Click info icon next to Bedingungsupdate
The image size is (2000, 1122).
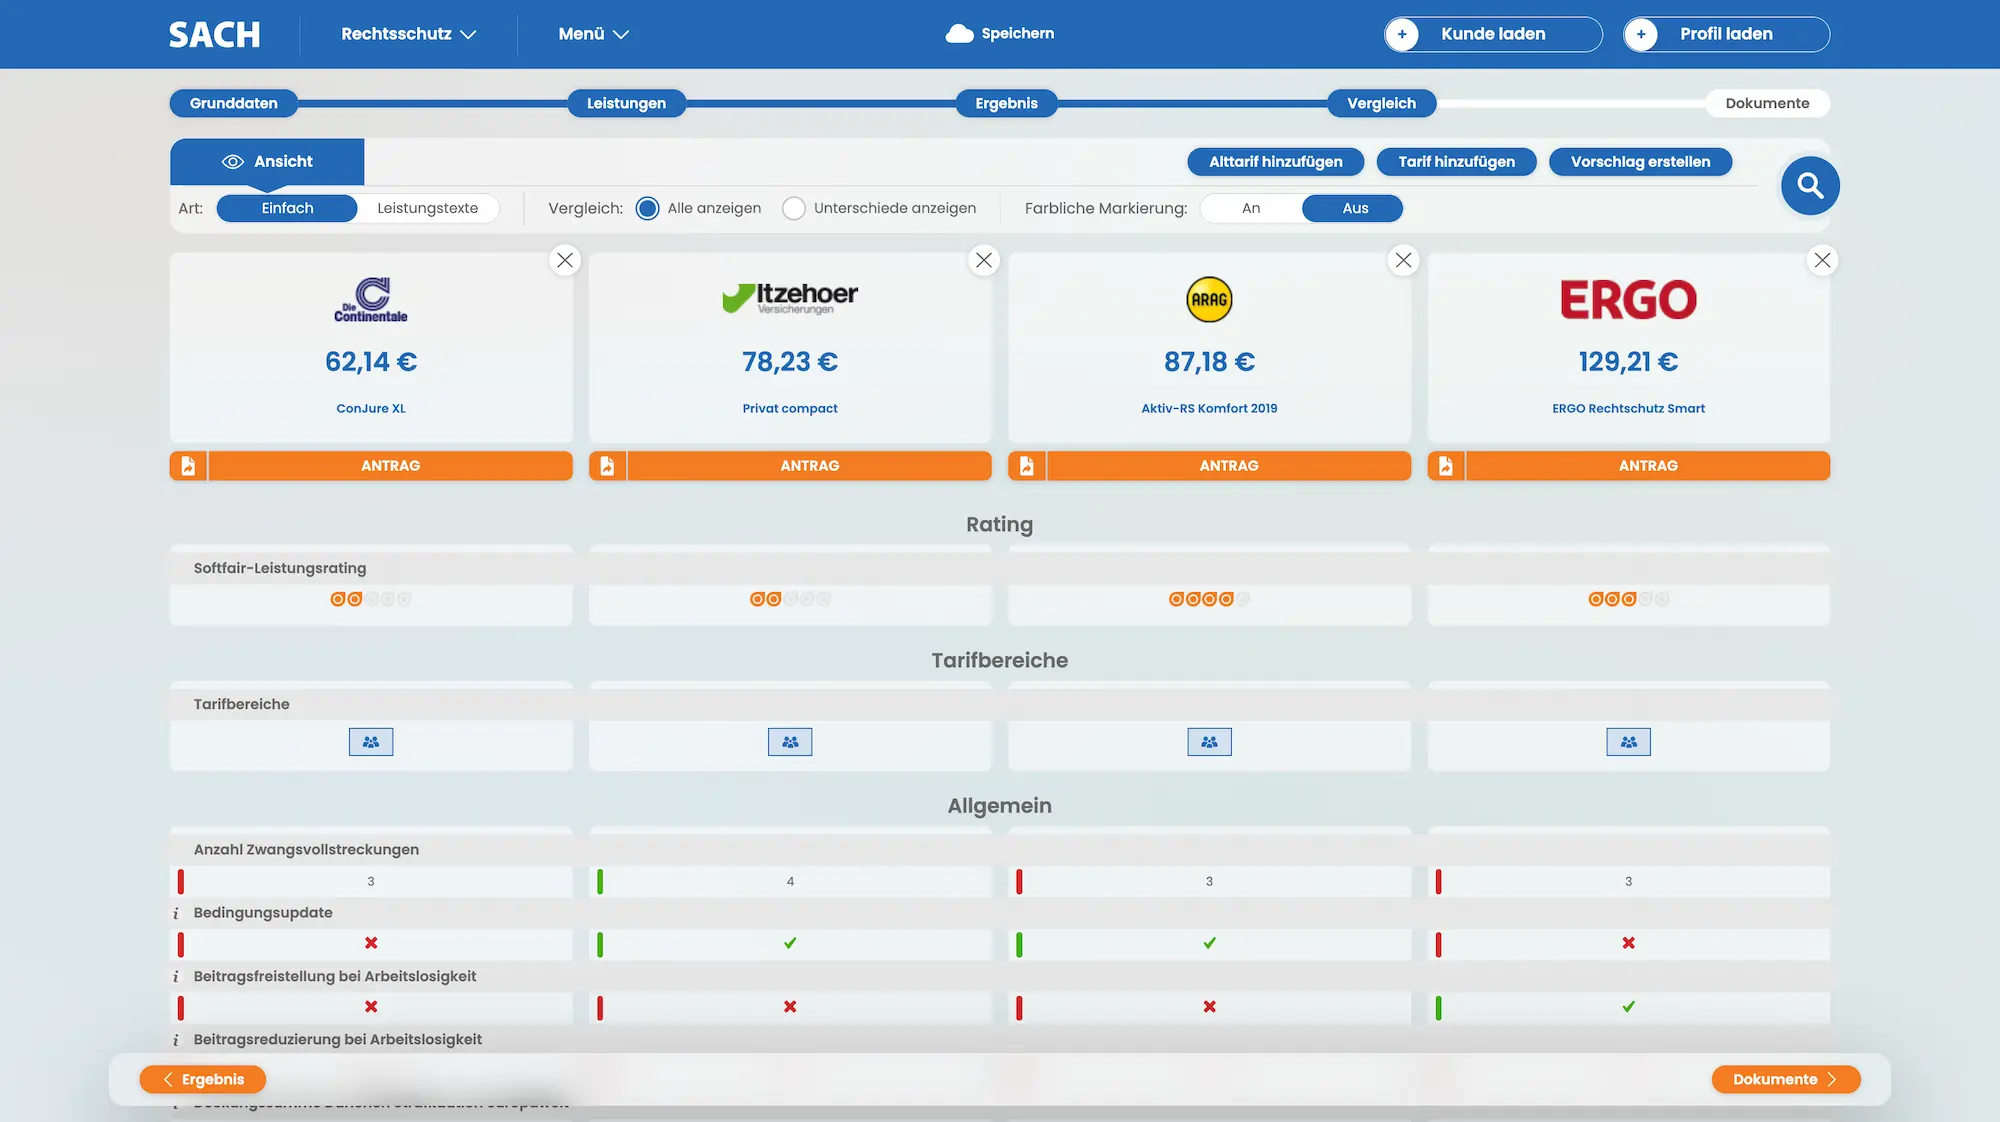pyautogui.click(x=176, y=914)
